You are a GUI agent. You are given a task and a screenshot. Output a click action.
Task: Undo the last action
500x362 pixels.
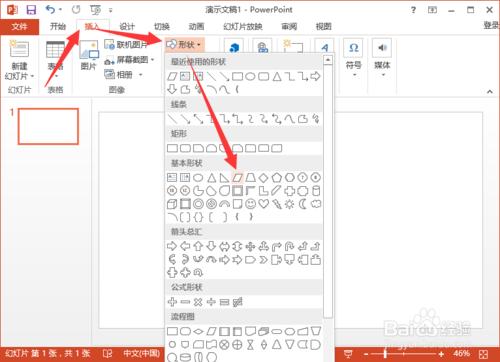51,10
